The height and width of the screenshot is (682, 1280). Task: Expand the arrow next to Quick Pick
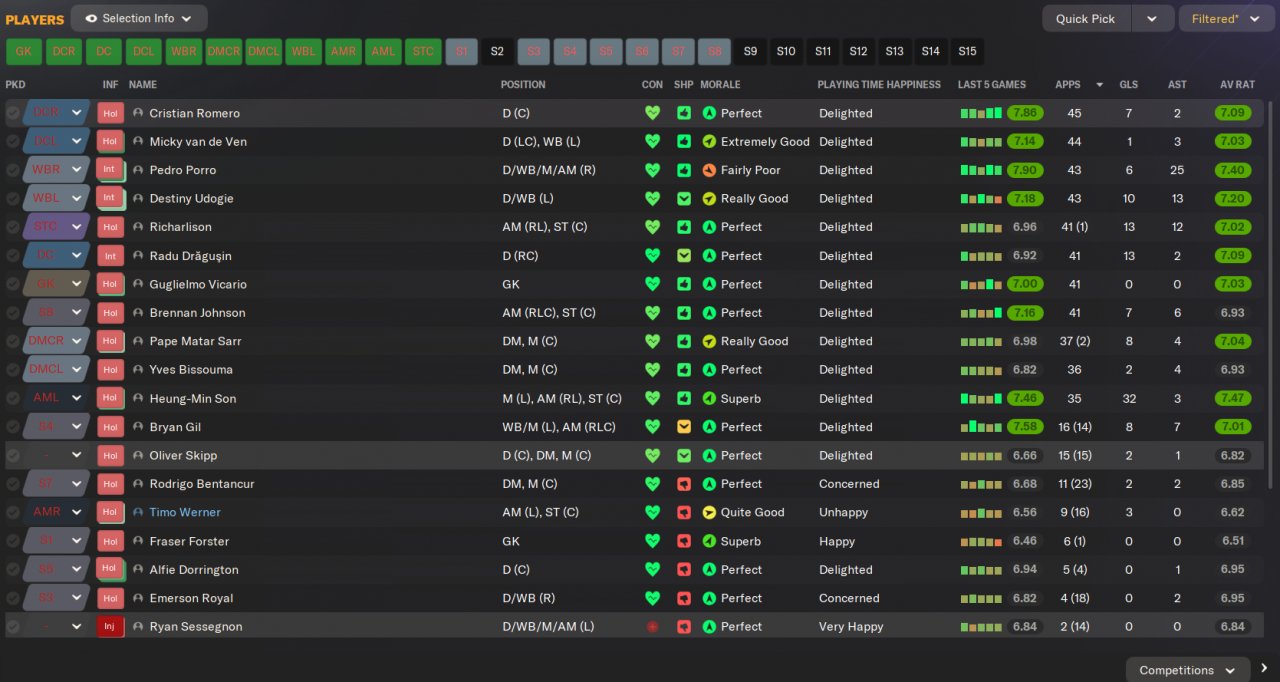pyautogui.click(x=1152, y=18)
